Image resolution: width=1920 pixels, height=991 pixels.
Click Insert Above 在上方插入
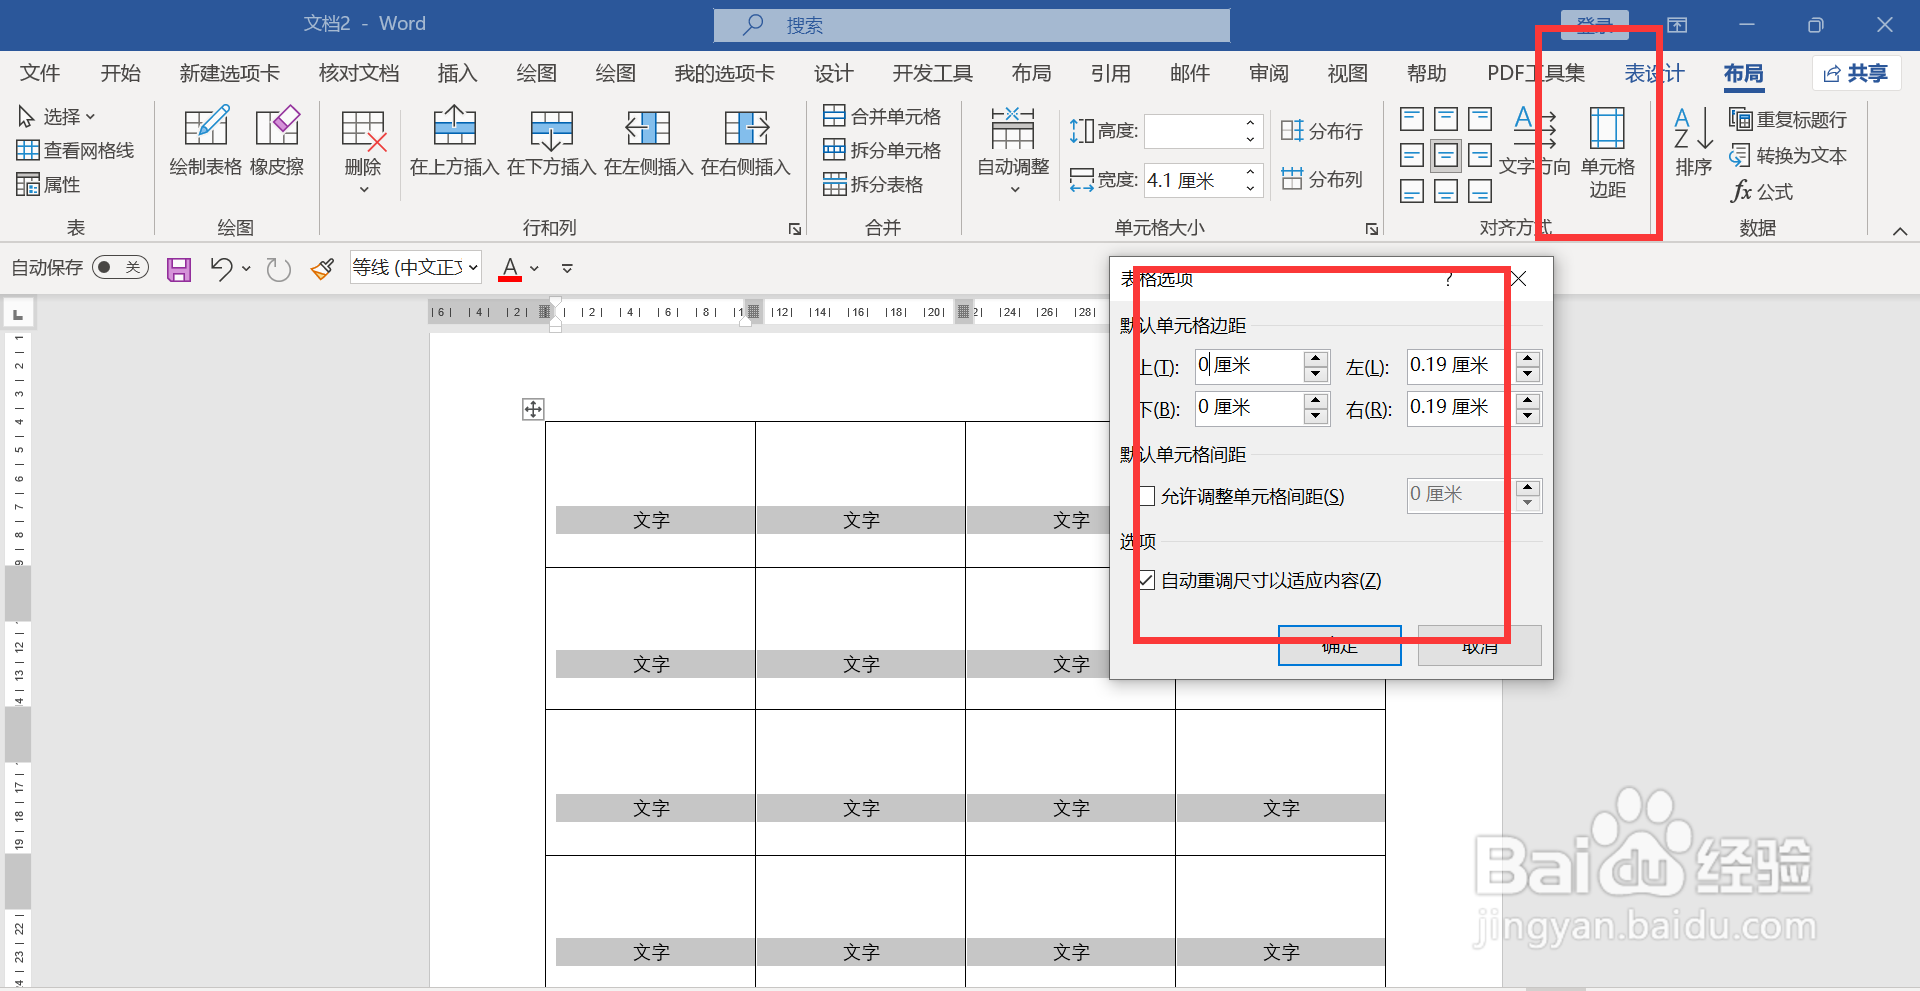(x=453, y=143)
